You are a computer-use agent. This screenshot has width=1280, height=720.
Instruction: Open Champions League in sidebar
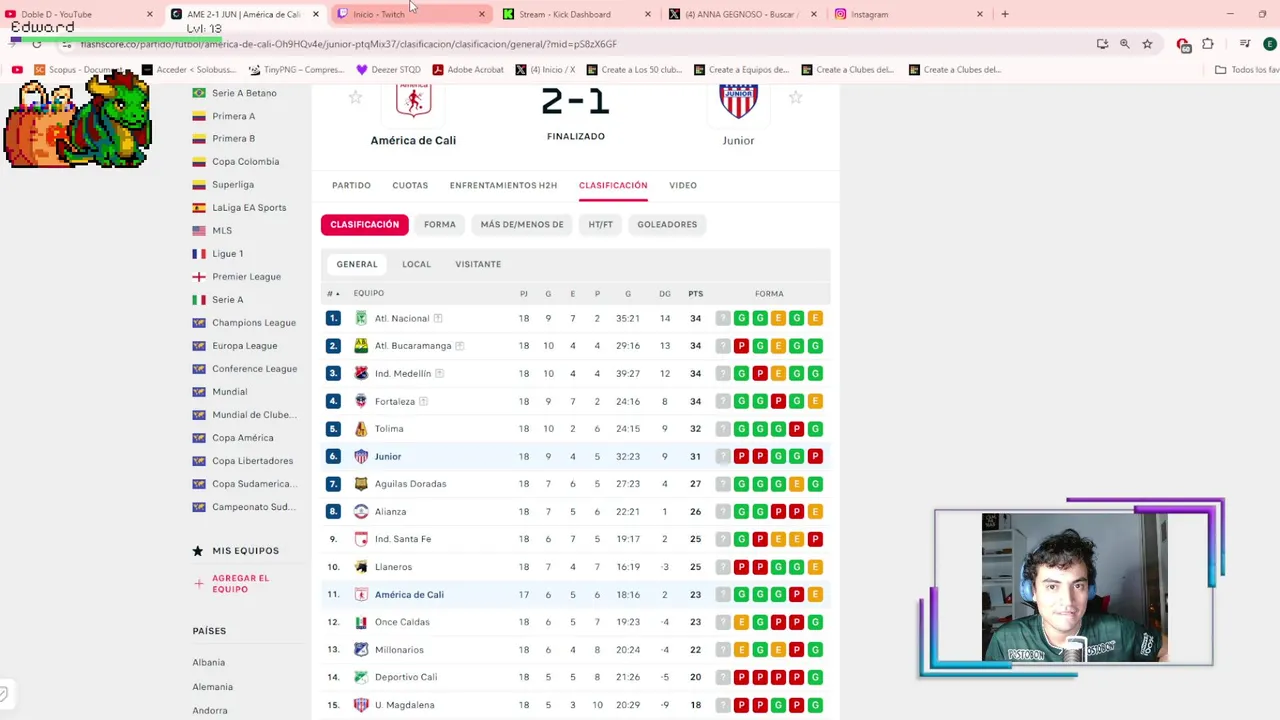coord(254,323)
